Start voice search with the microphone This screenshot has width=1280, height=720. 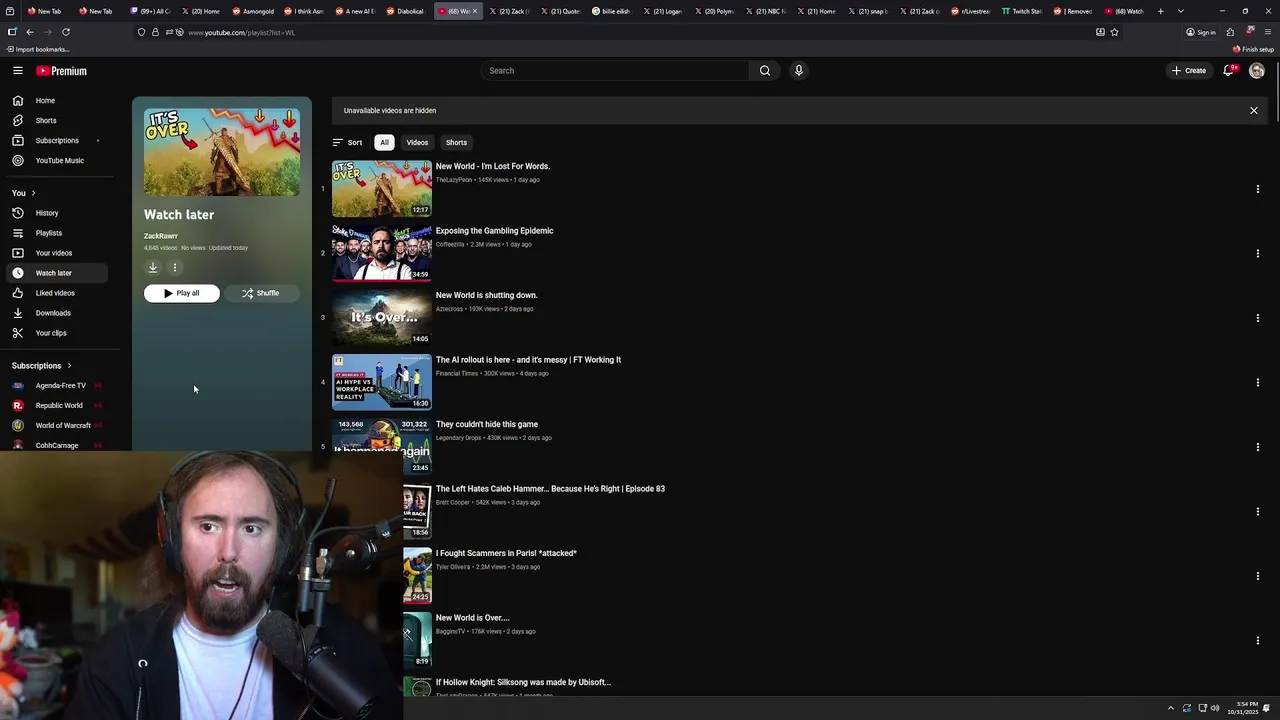click(798, 71)
